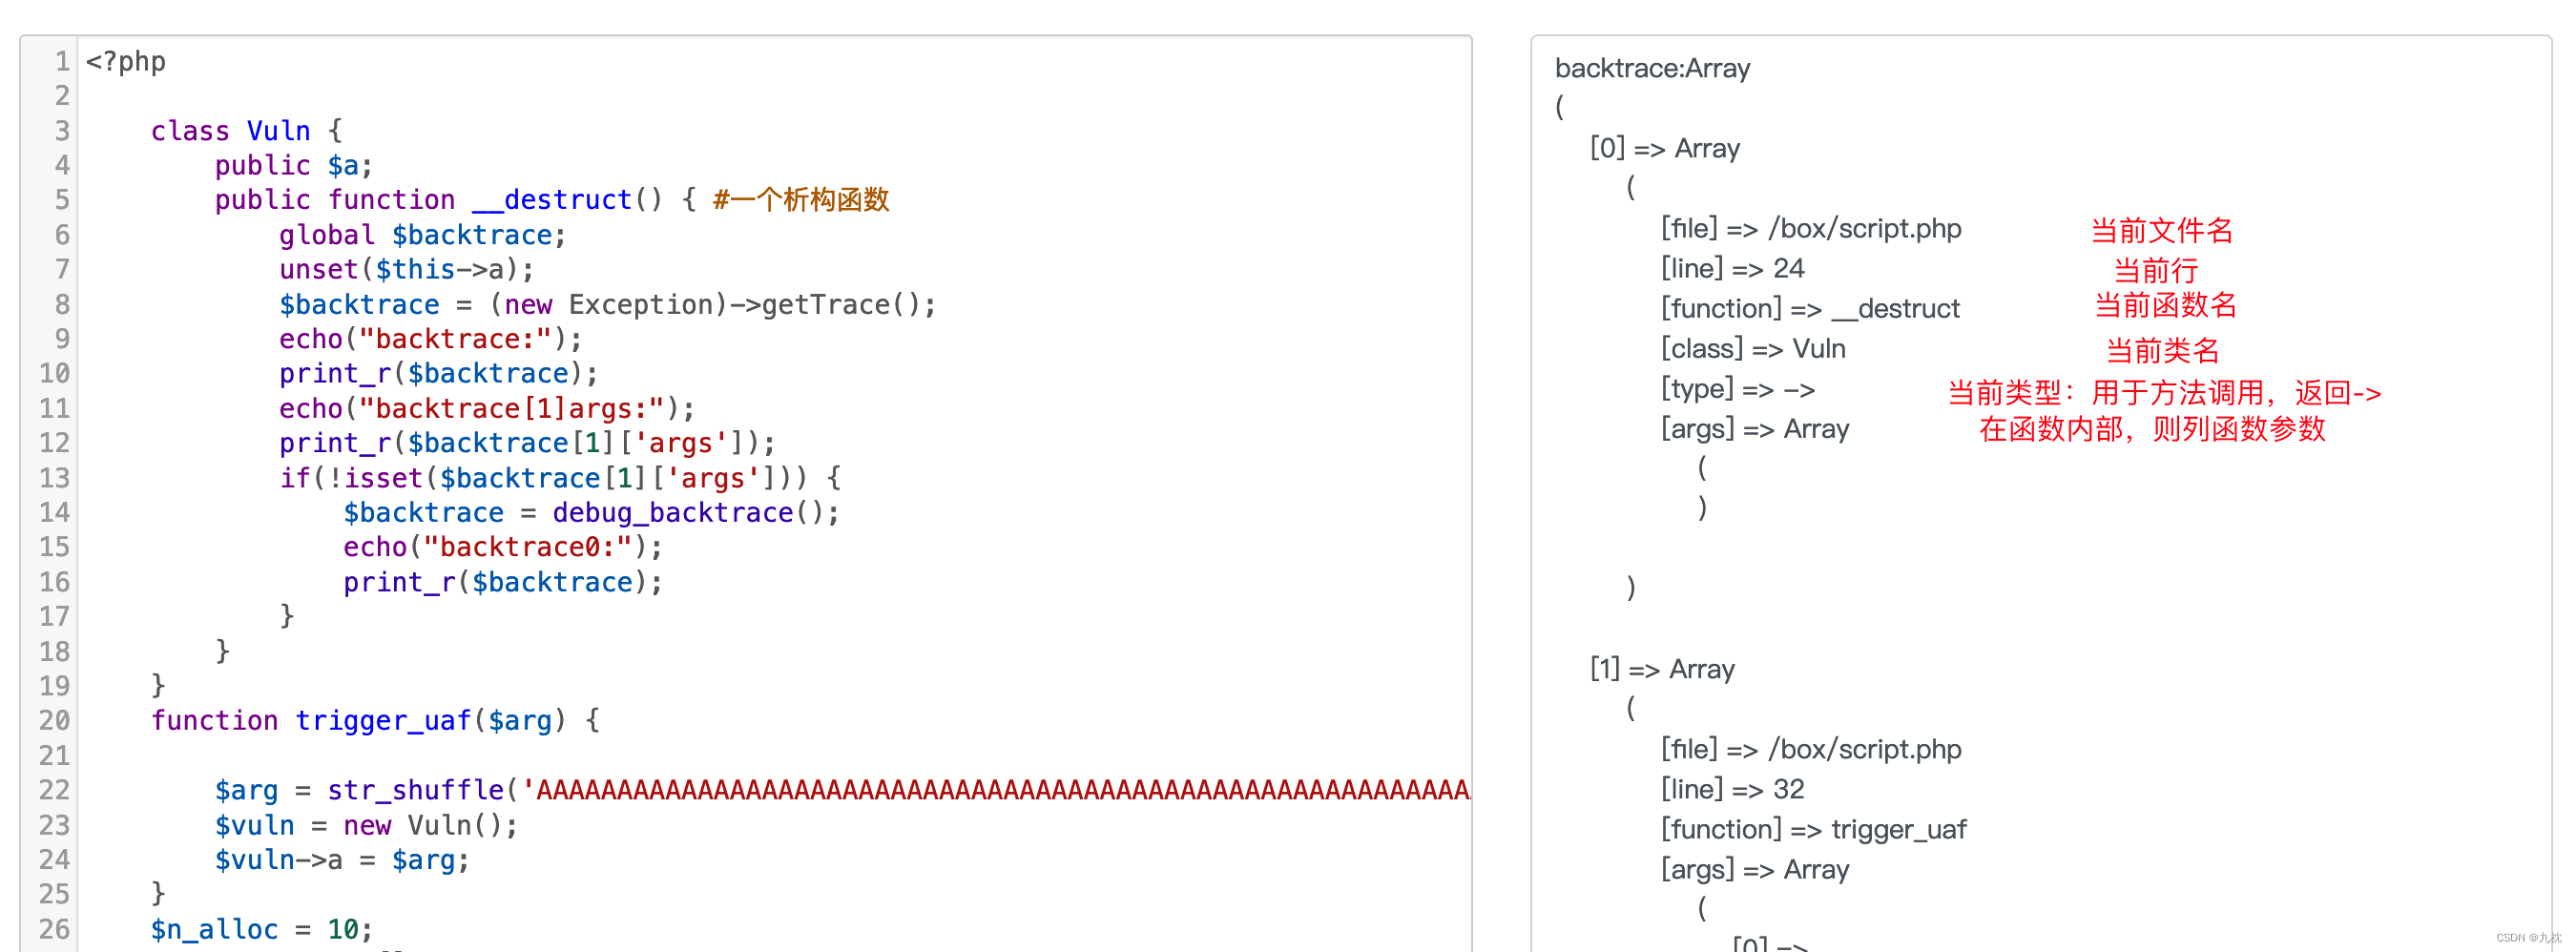Click red annotation '在函数内部，则列函数参数'
Image resolution: width=2576 pixels, height=952 pixels.
(2152, 429)
